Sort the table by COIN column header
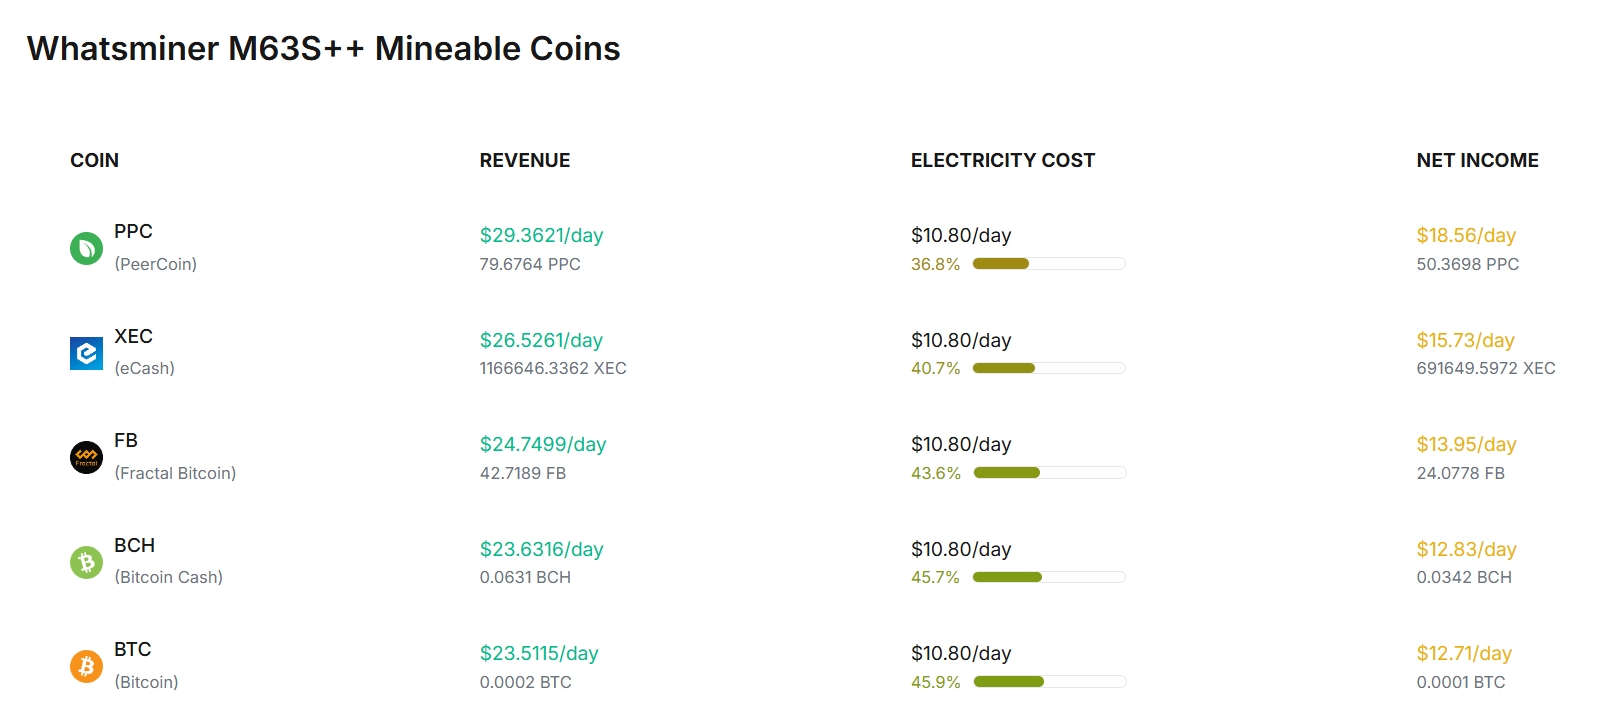 (93, 160)
